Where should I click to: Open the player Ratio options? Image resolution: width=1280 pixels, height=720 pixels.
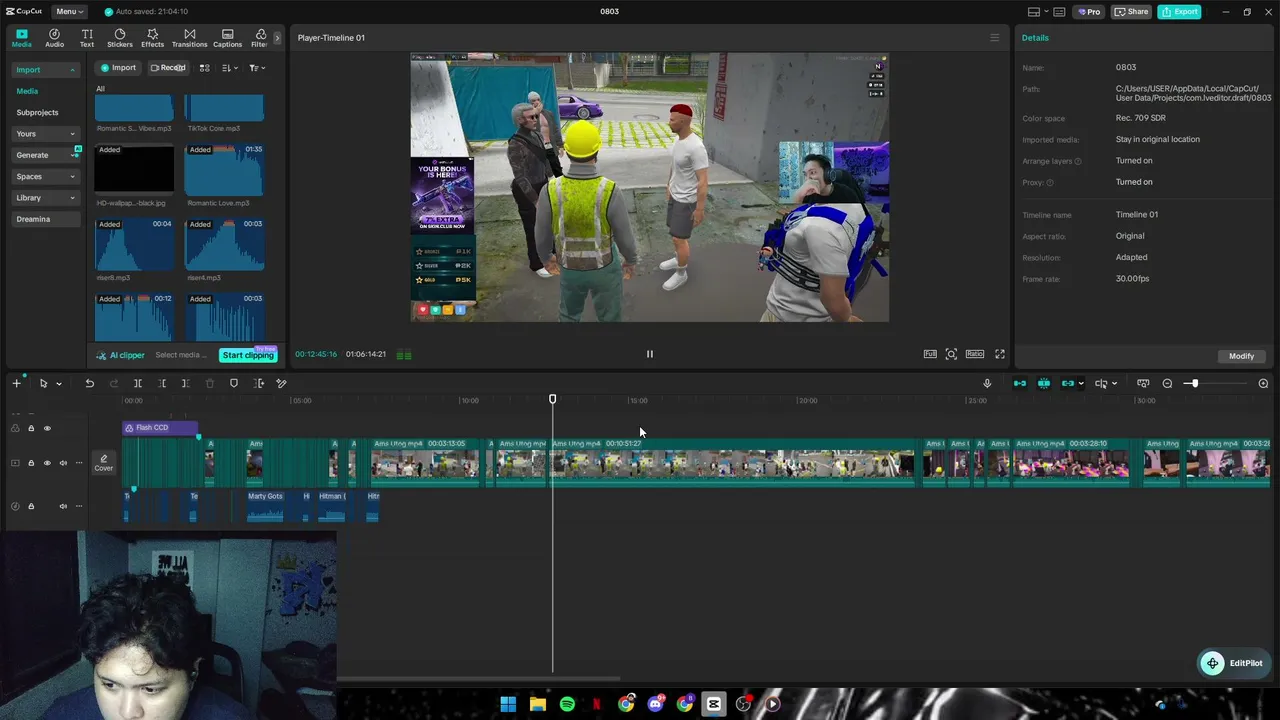974,354
